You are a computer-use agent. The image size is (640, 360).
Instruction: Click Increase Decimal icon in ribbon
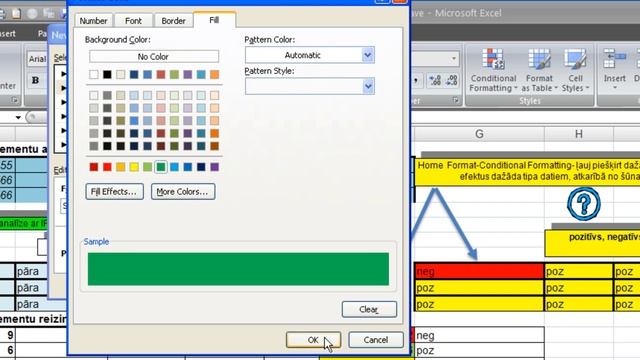[x=435, y=80]
